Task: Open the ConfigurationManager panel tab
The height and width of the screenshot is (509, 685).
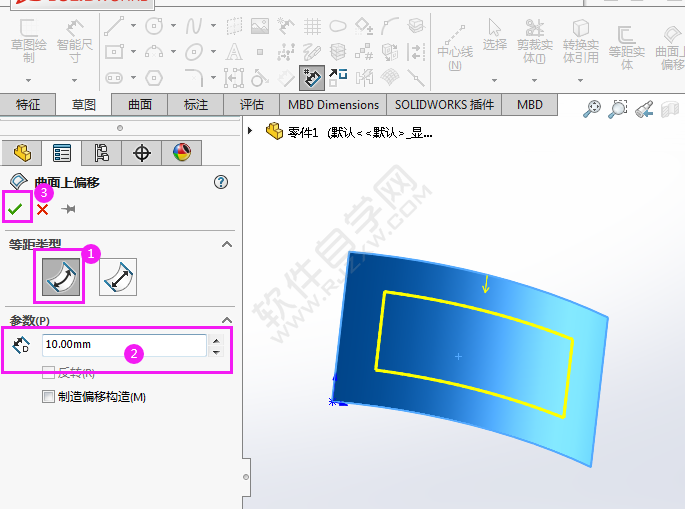Action: click(x=101, y=153)
